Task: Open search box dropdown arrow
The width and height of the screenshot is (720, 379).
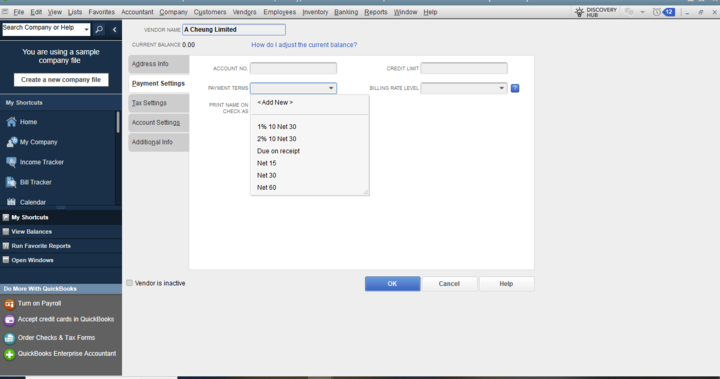Action: (x=86, y=29)
